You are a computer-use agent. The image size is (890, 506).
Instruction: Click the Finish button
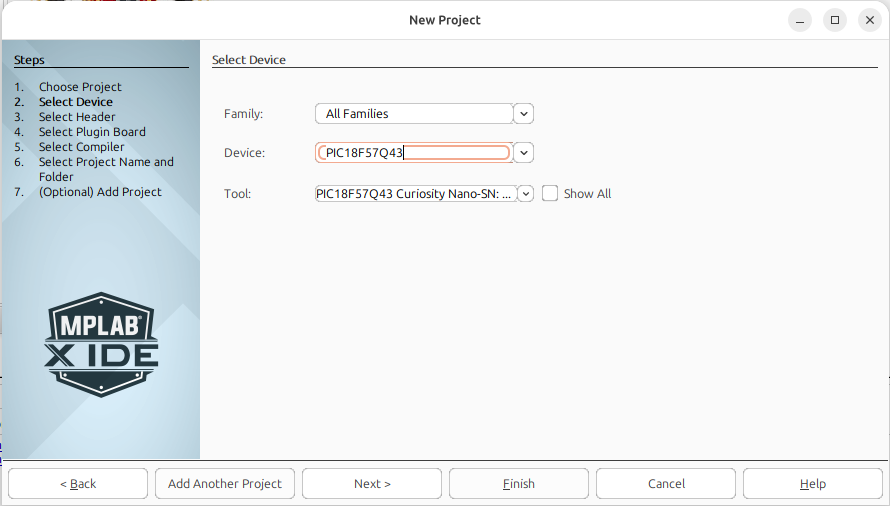tap(519, 483)
